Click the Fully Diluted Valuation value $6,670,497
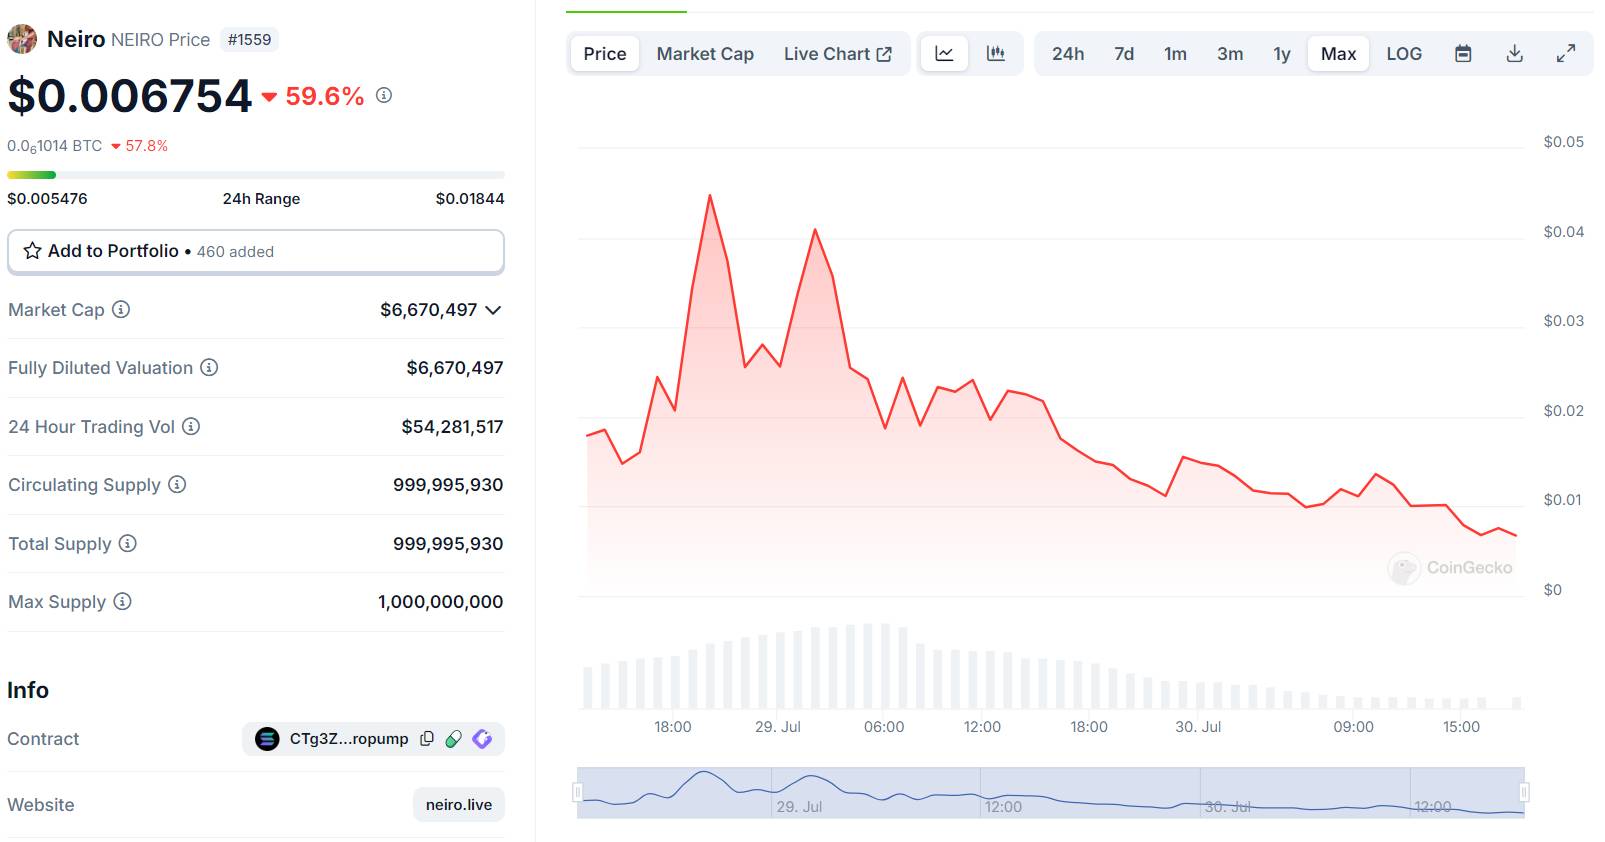 pos(455,368)
